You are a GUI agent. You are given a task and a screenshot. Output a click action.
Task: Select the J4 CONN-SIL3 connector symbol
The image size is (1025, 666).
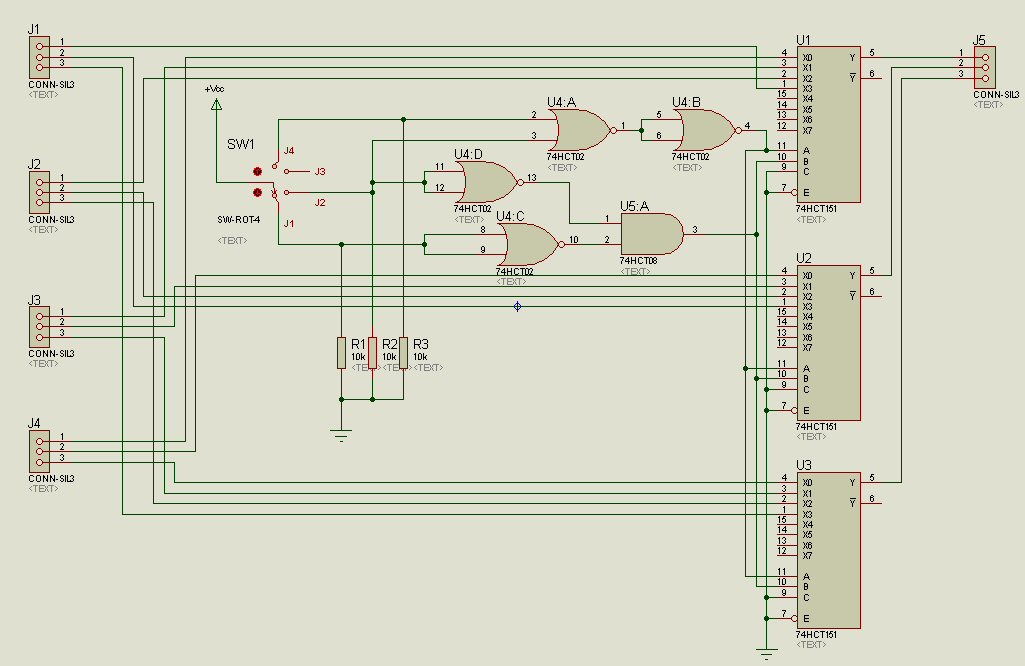tap(39, 452)
